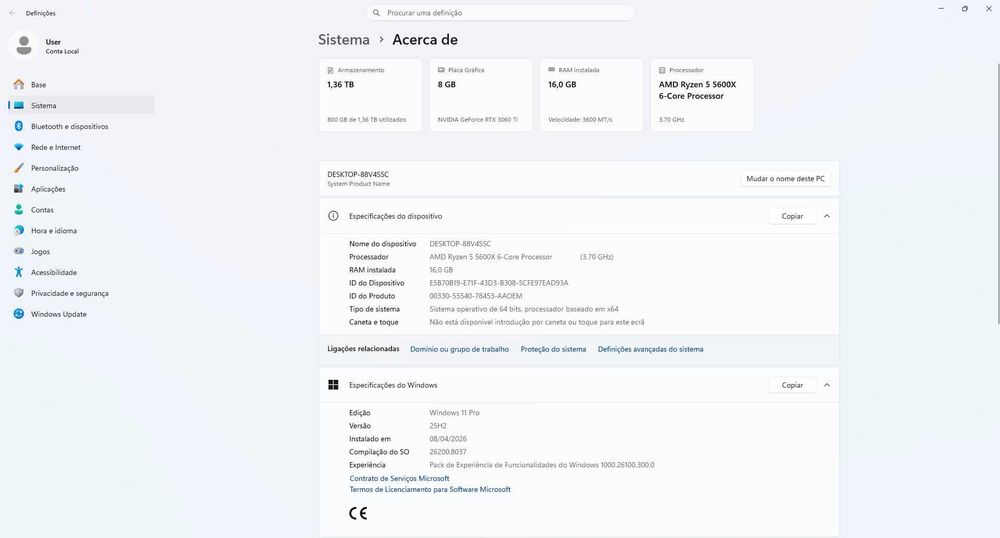Click the Experiência value Pack de Experiência text
The width and height of the screenshot is (1000, 538).
(x=541, y=465)
